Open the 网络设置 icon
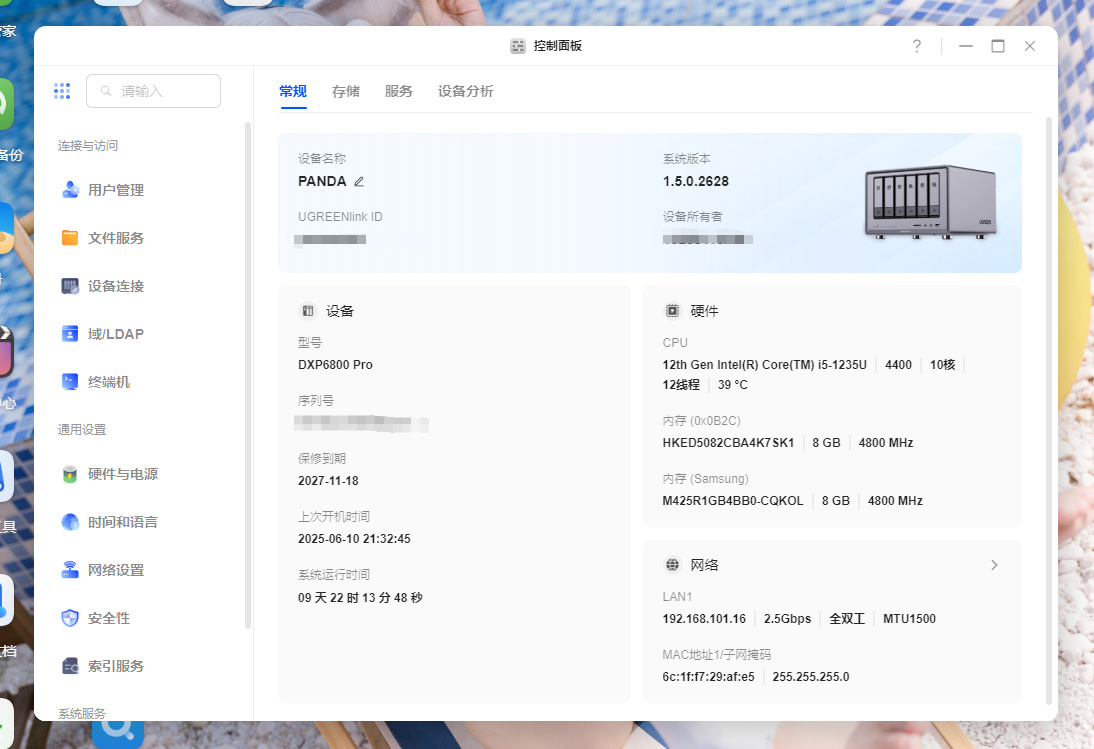This screenshot has height=749, width=1094. tap(70, 570)
